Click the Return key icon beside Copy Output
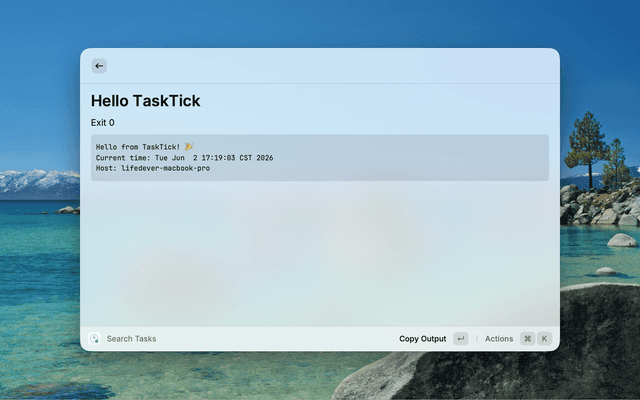The width and height of the screenshot is (640, 400). (x=460, y=338)
